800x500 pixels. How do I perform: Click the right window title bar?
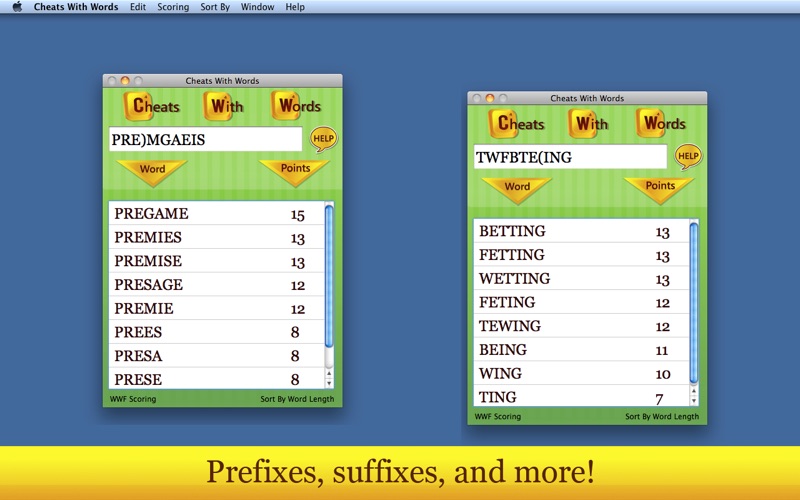click(587, 98)
